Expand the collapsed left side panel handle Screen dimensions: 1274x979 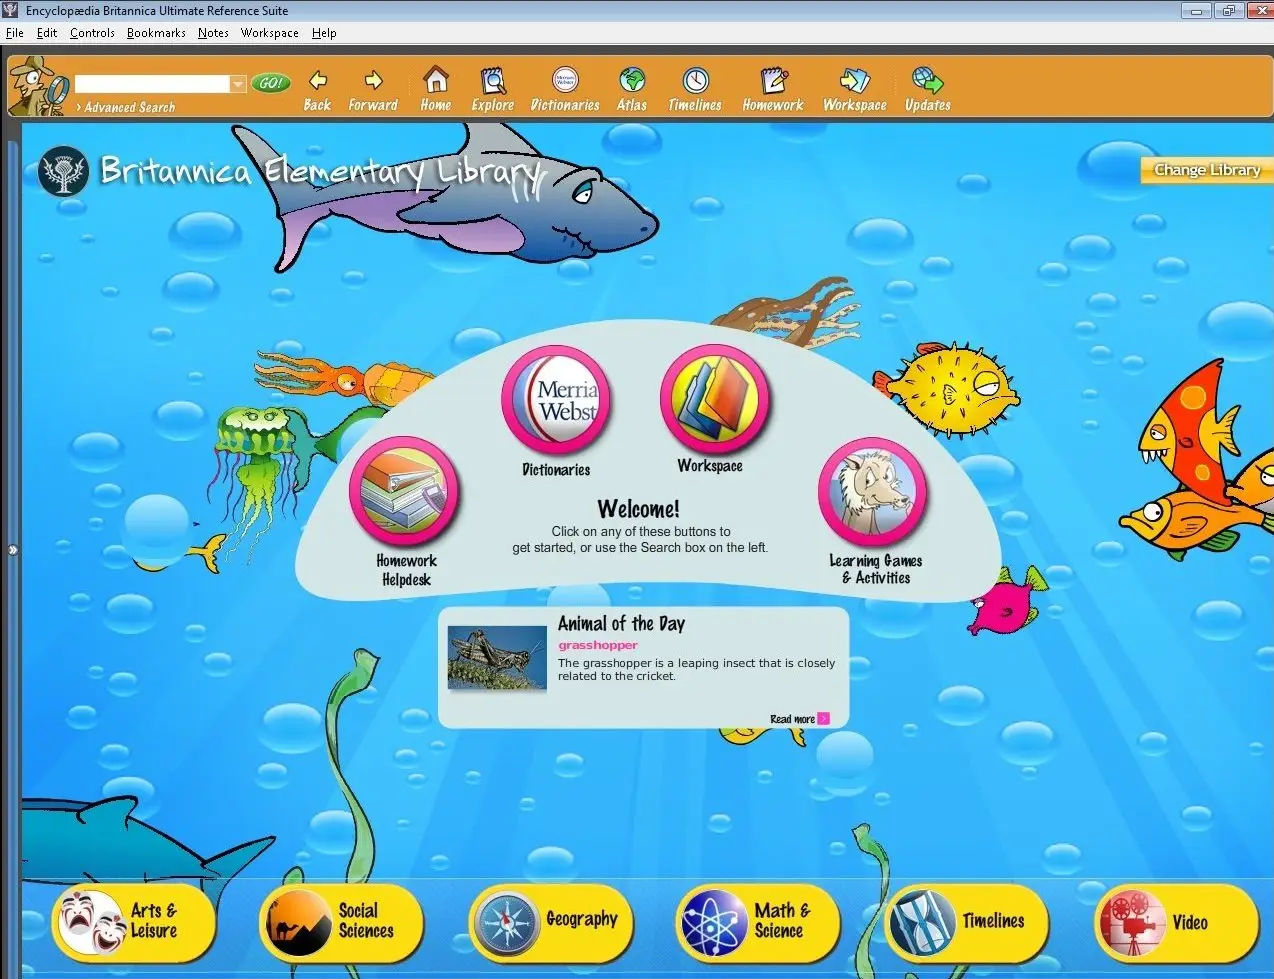pyautogui.click(x=12, y=550)
